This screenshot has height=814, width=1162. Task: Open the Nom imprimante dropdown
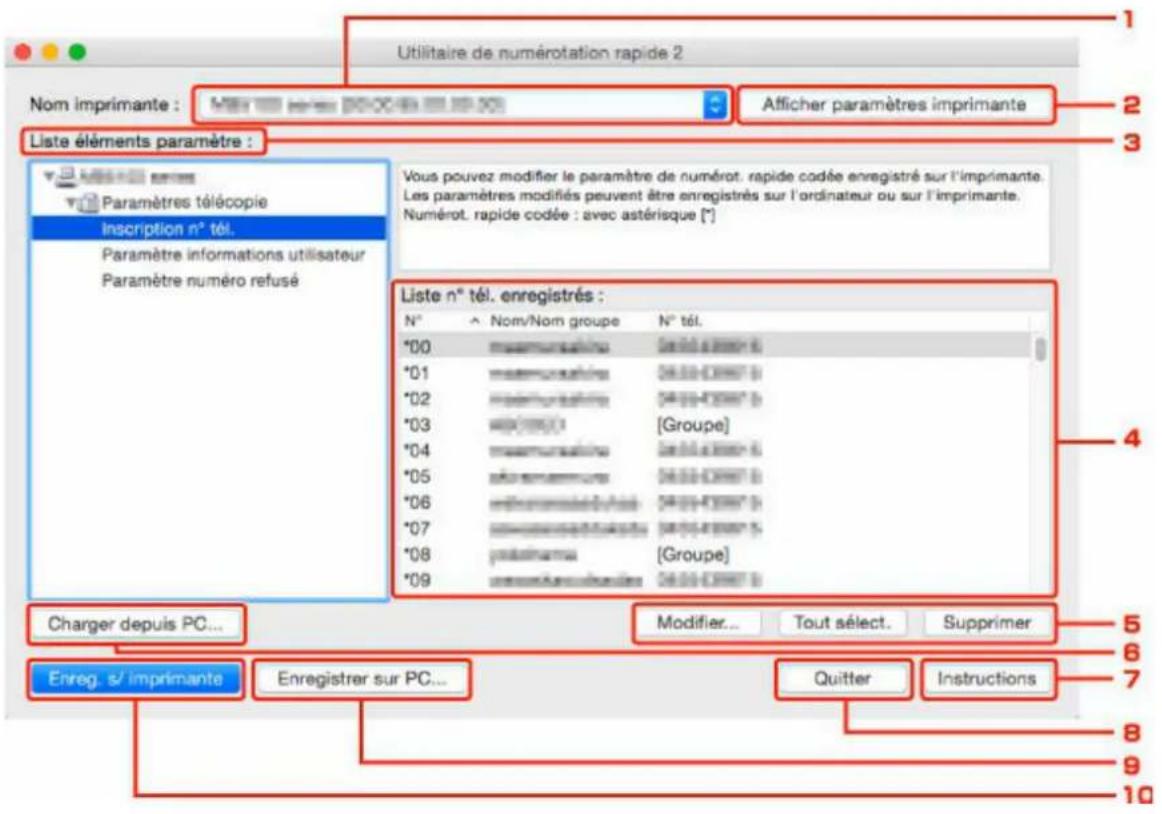(x=463, y=105)
